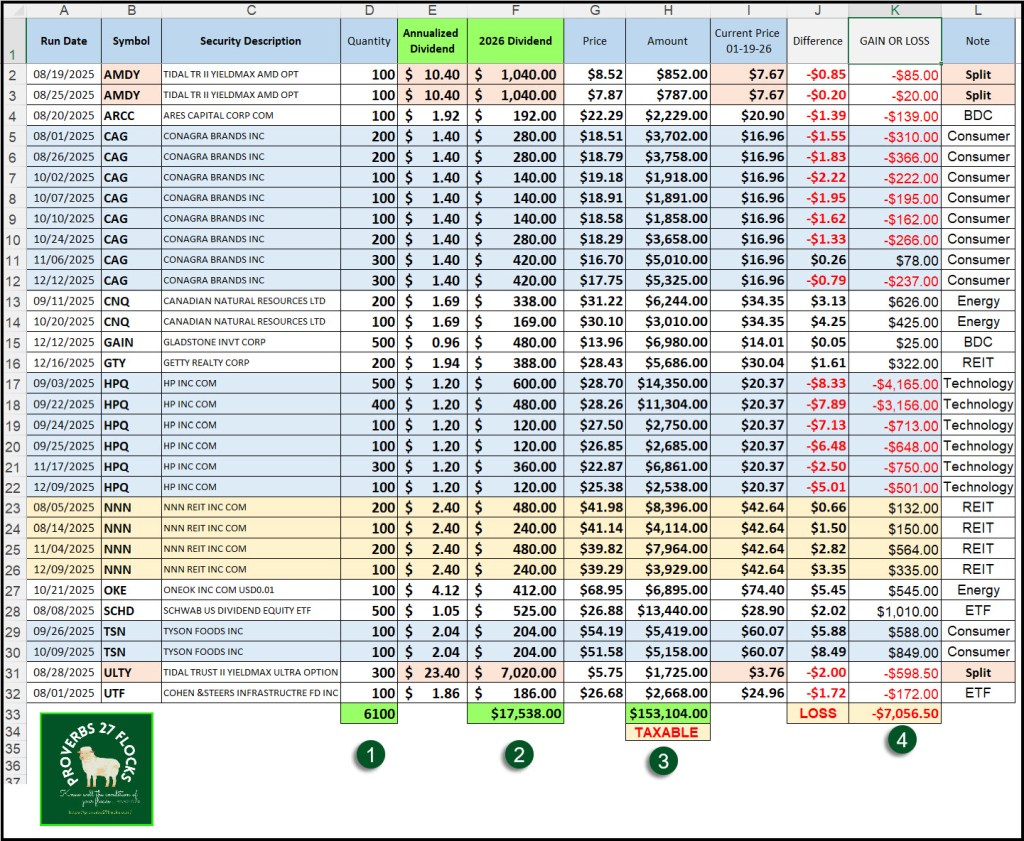Select the total quantity cell 6100
Image resolution: width=1024 pixels, height=841 pixels.
point(368,714)
